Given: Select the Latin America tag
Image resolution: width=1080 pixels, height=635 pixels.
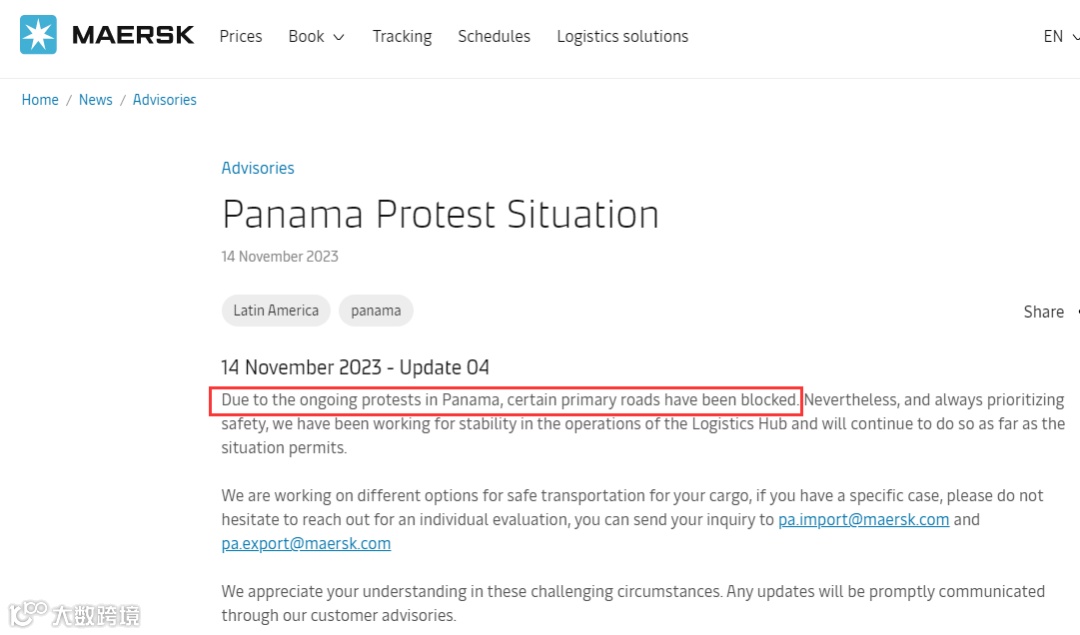Looking at the screenshot, I should (x=276, y=310).
